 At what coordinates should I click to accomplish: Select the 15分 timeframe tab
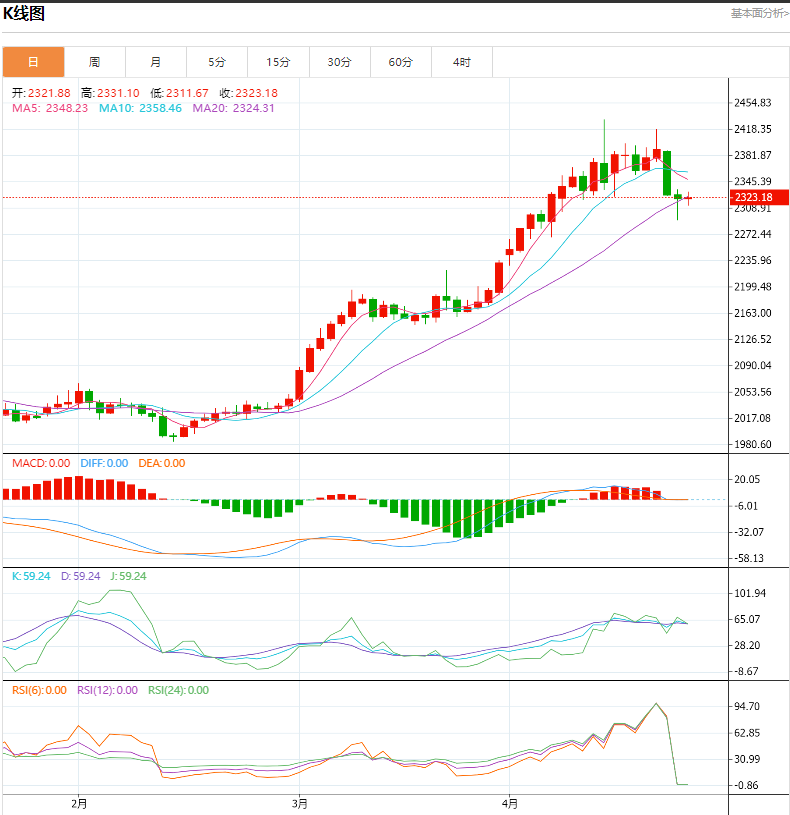click(x=278, y=62)
